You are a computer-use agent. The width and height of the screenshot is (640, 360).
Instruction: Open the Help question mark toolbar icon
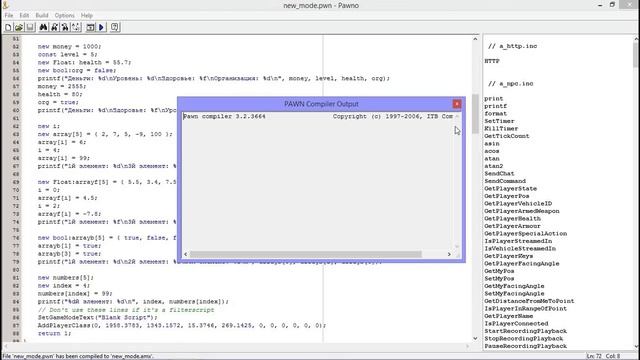click(x=115, y=27)
